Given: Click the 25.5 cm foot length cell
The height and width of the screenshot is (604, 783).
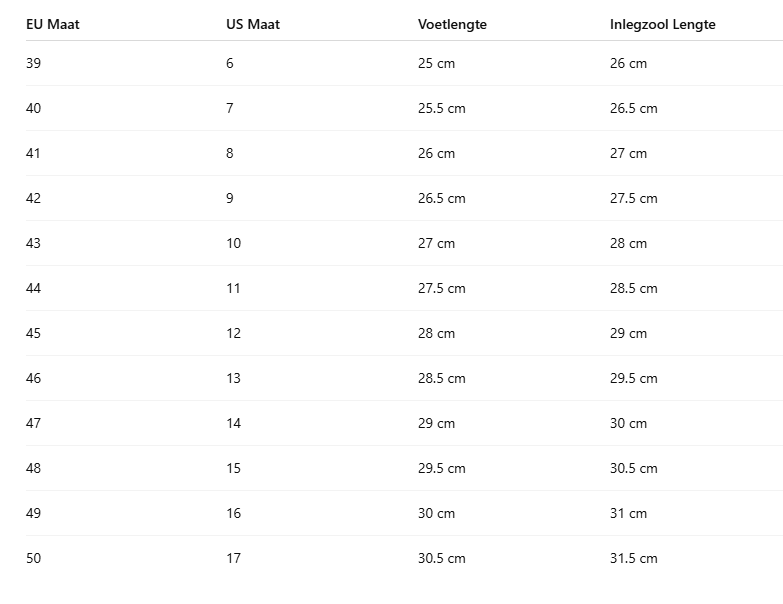Looking at the screenshot, I should (x=441, y=108).
